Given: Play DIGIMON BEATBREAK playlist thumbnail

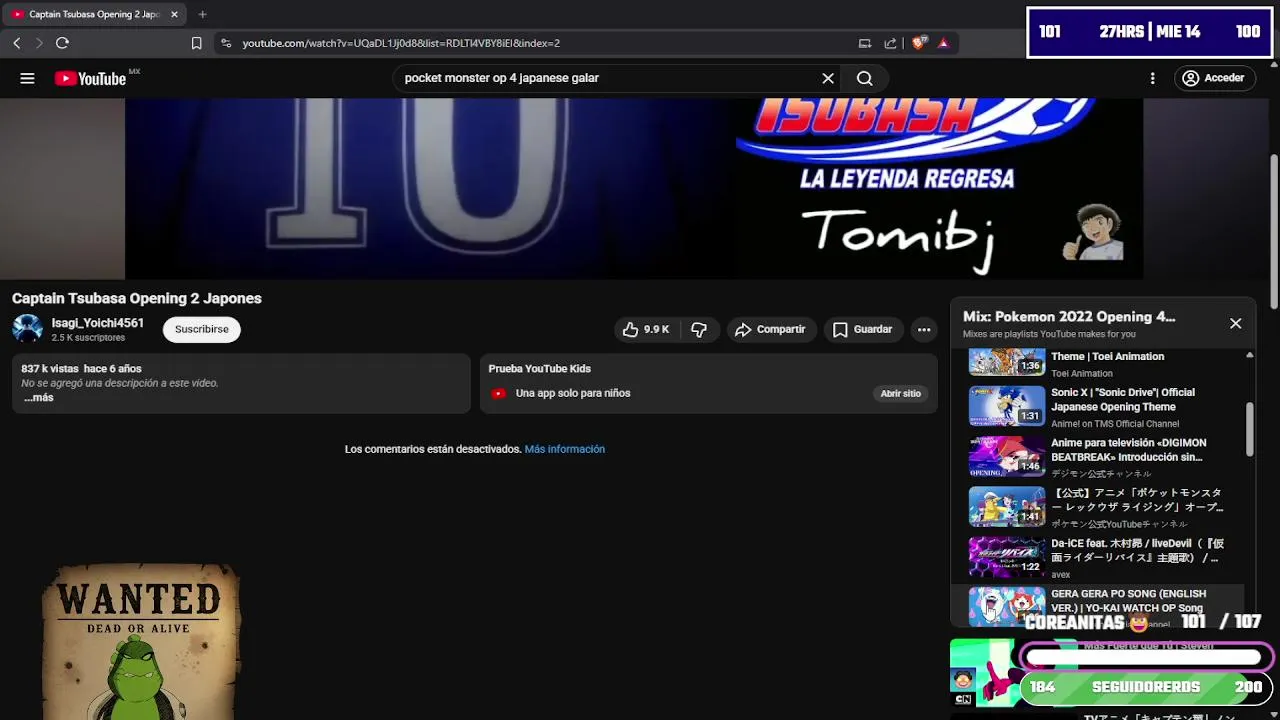Looking at the screenshot, I should point(1007,456).
